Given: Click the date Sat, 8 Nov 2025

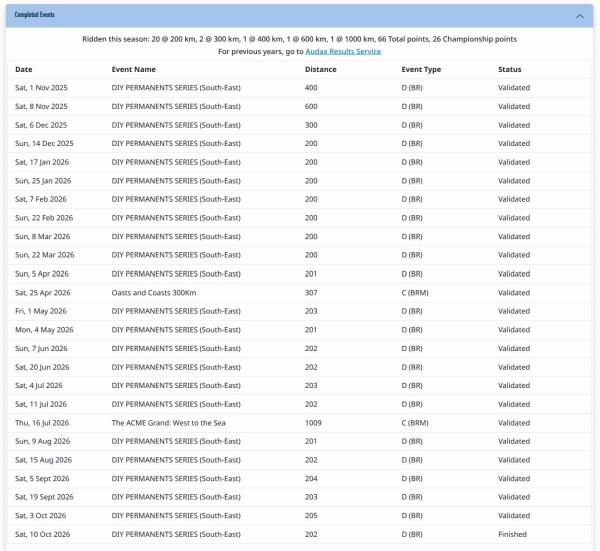Looking at the screenshot, I should click(41, 106).
